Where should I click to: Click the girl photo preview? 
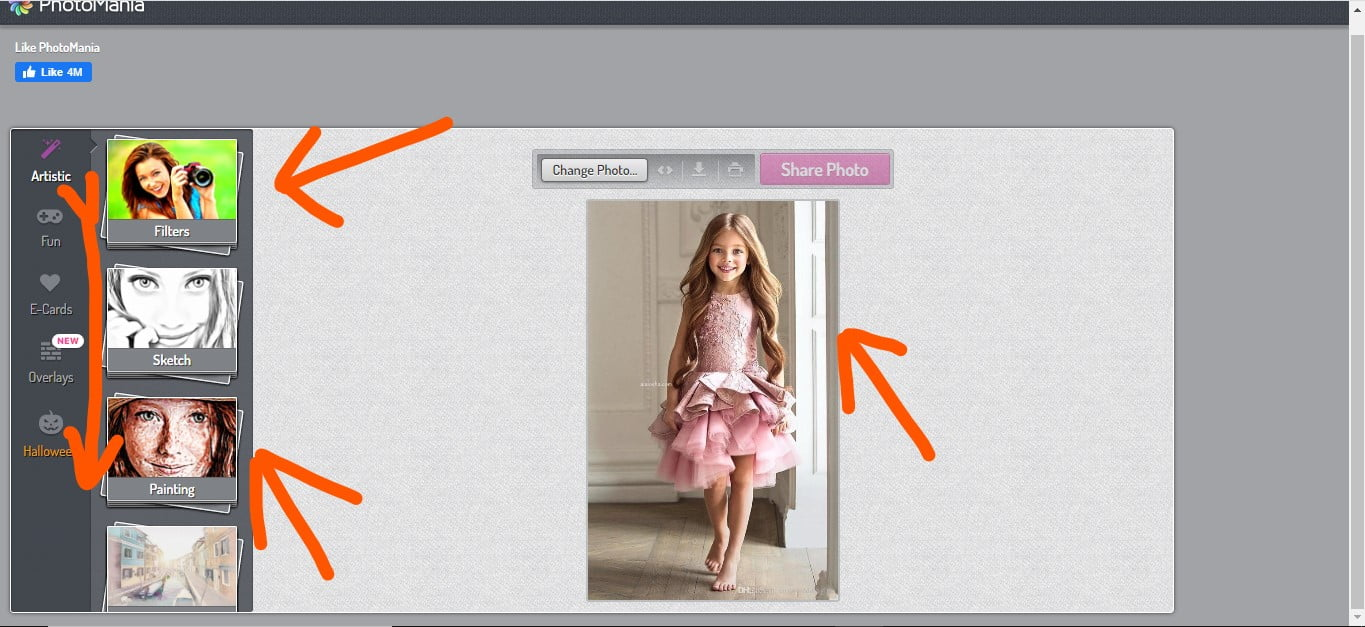(x=712, y=400)
